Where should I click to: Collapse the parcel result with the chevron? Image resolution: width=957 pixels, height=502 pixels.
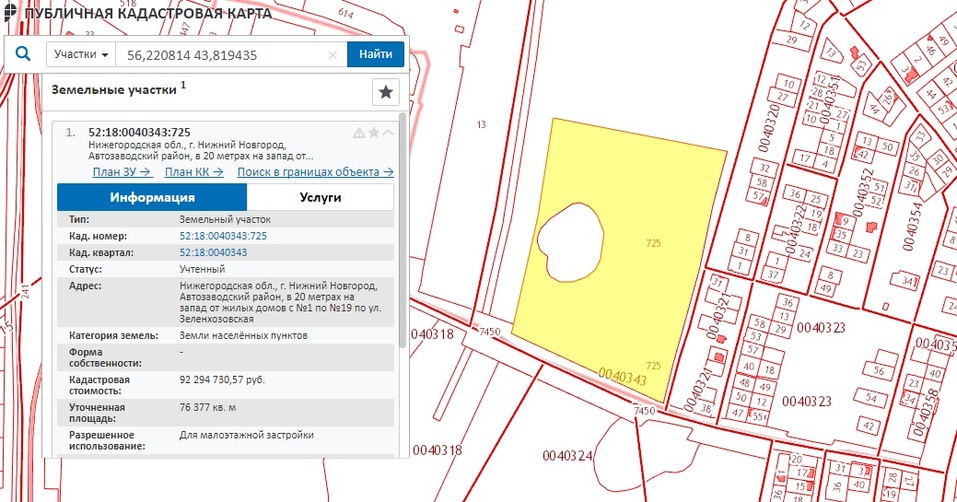pyautogui.click(x=388, y=132)
